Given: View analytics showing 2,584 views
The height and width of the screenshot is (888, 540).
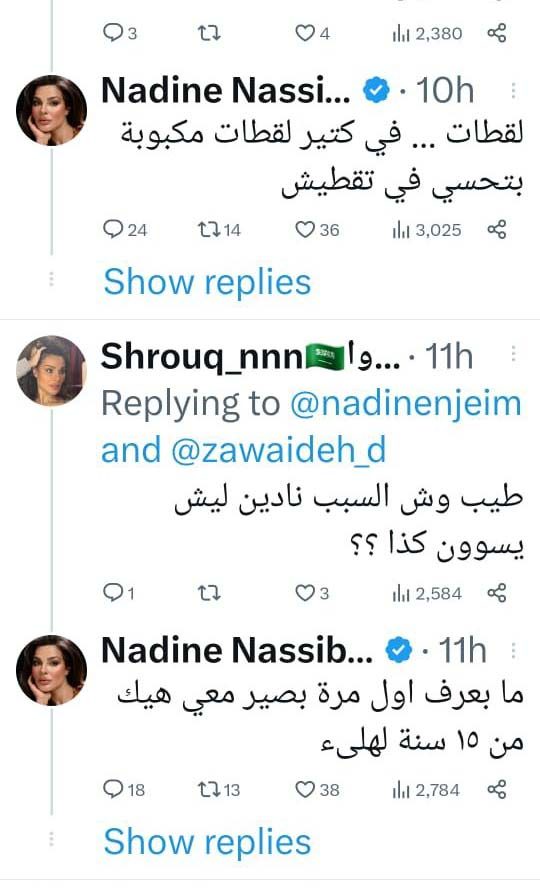Looking at the screenshot, I should point(427,593).
